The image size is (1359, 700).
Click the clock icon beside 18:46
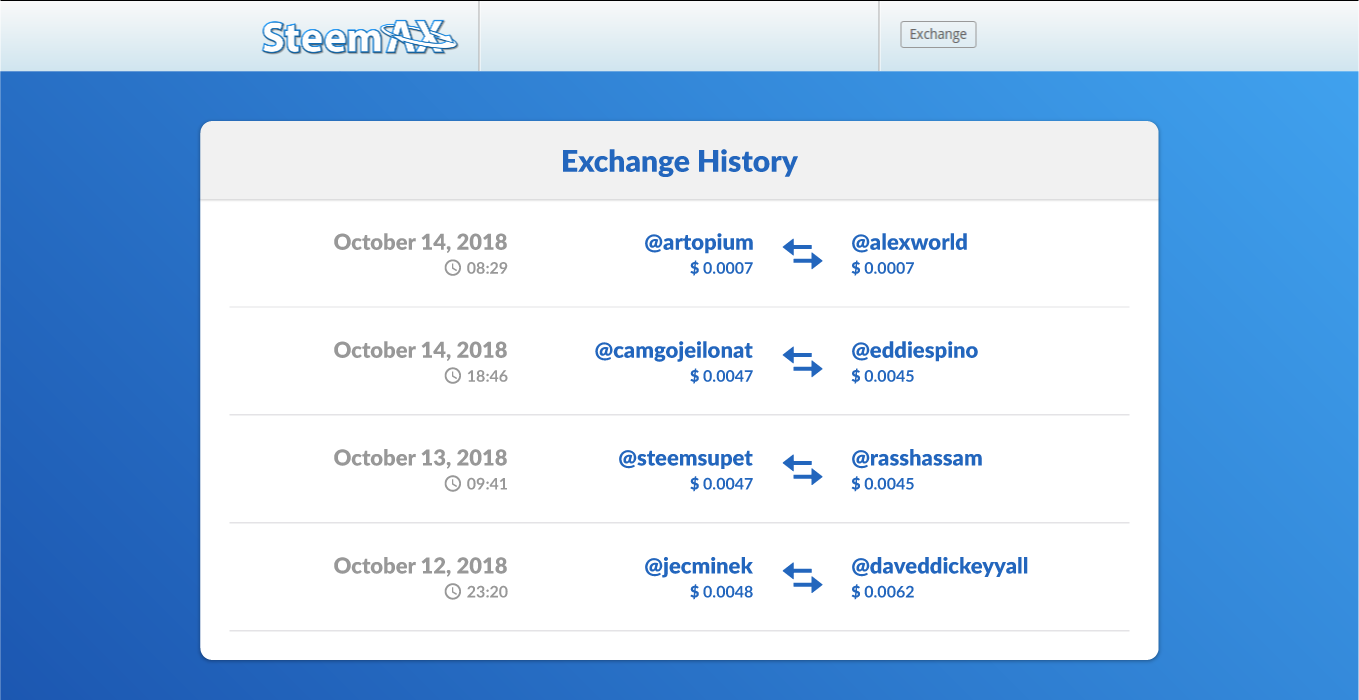click(453, 376)
